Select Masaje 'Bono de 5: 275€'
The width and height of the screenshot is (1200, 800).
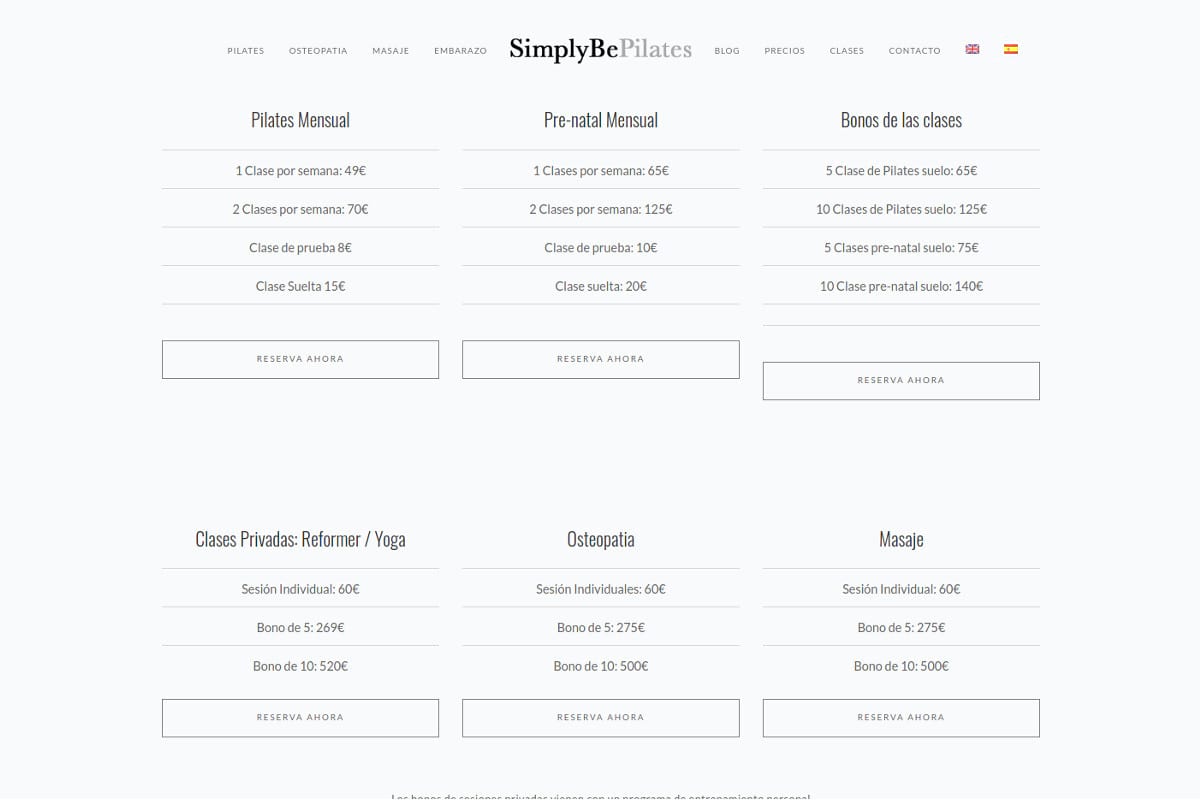coord(901,627)
